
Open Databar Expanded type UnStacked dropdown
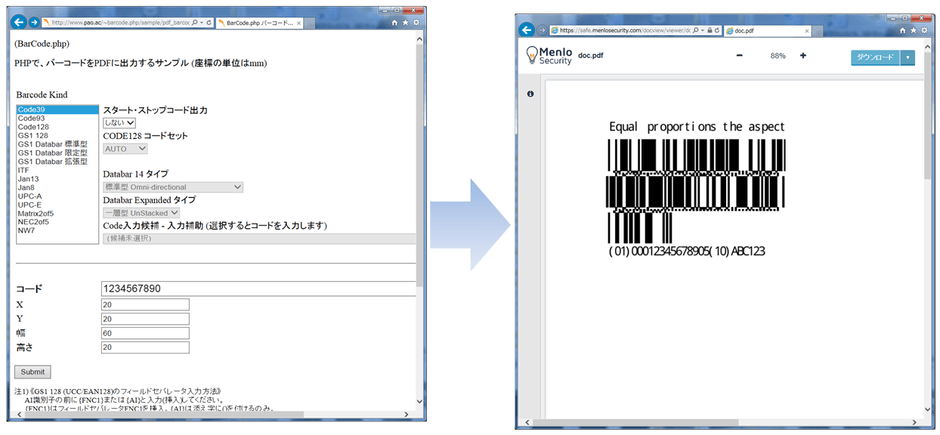coord(141,213)
